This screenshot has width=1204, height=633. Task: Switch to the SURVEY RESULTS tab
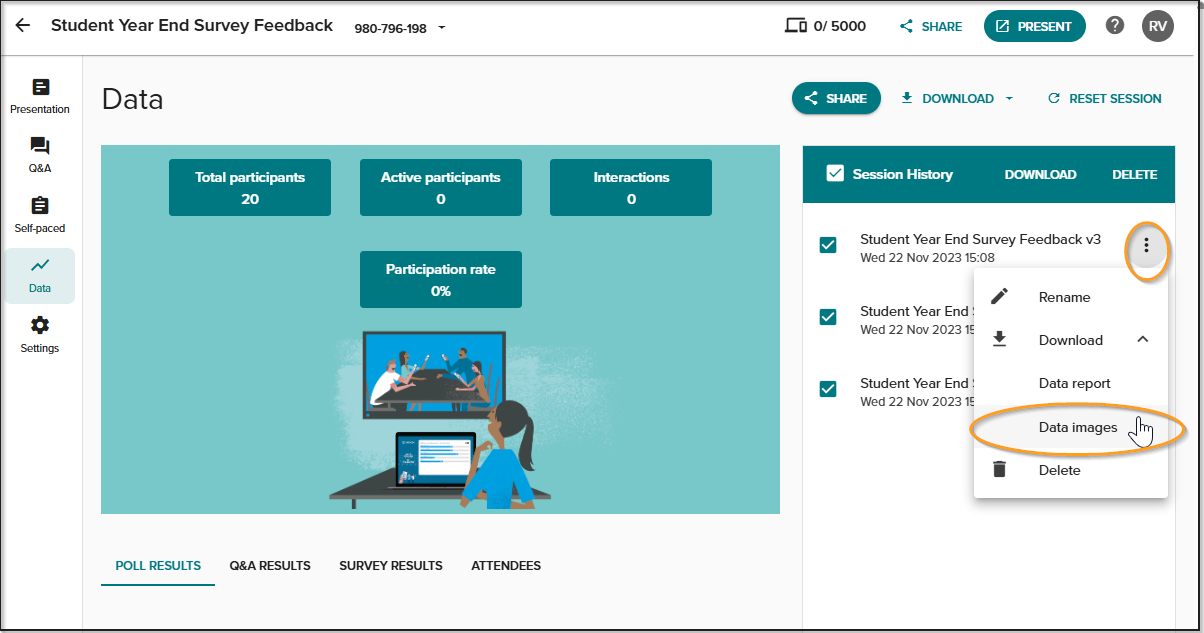click(x=391, y=566)
